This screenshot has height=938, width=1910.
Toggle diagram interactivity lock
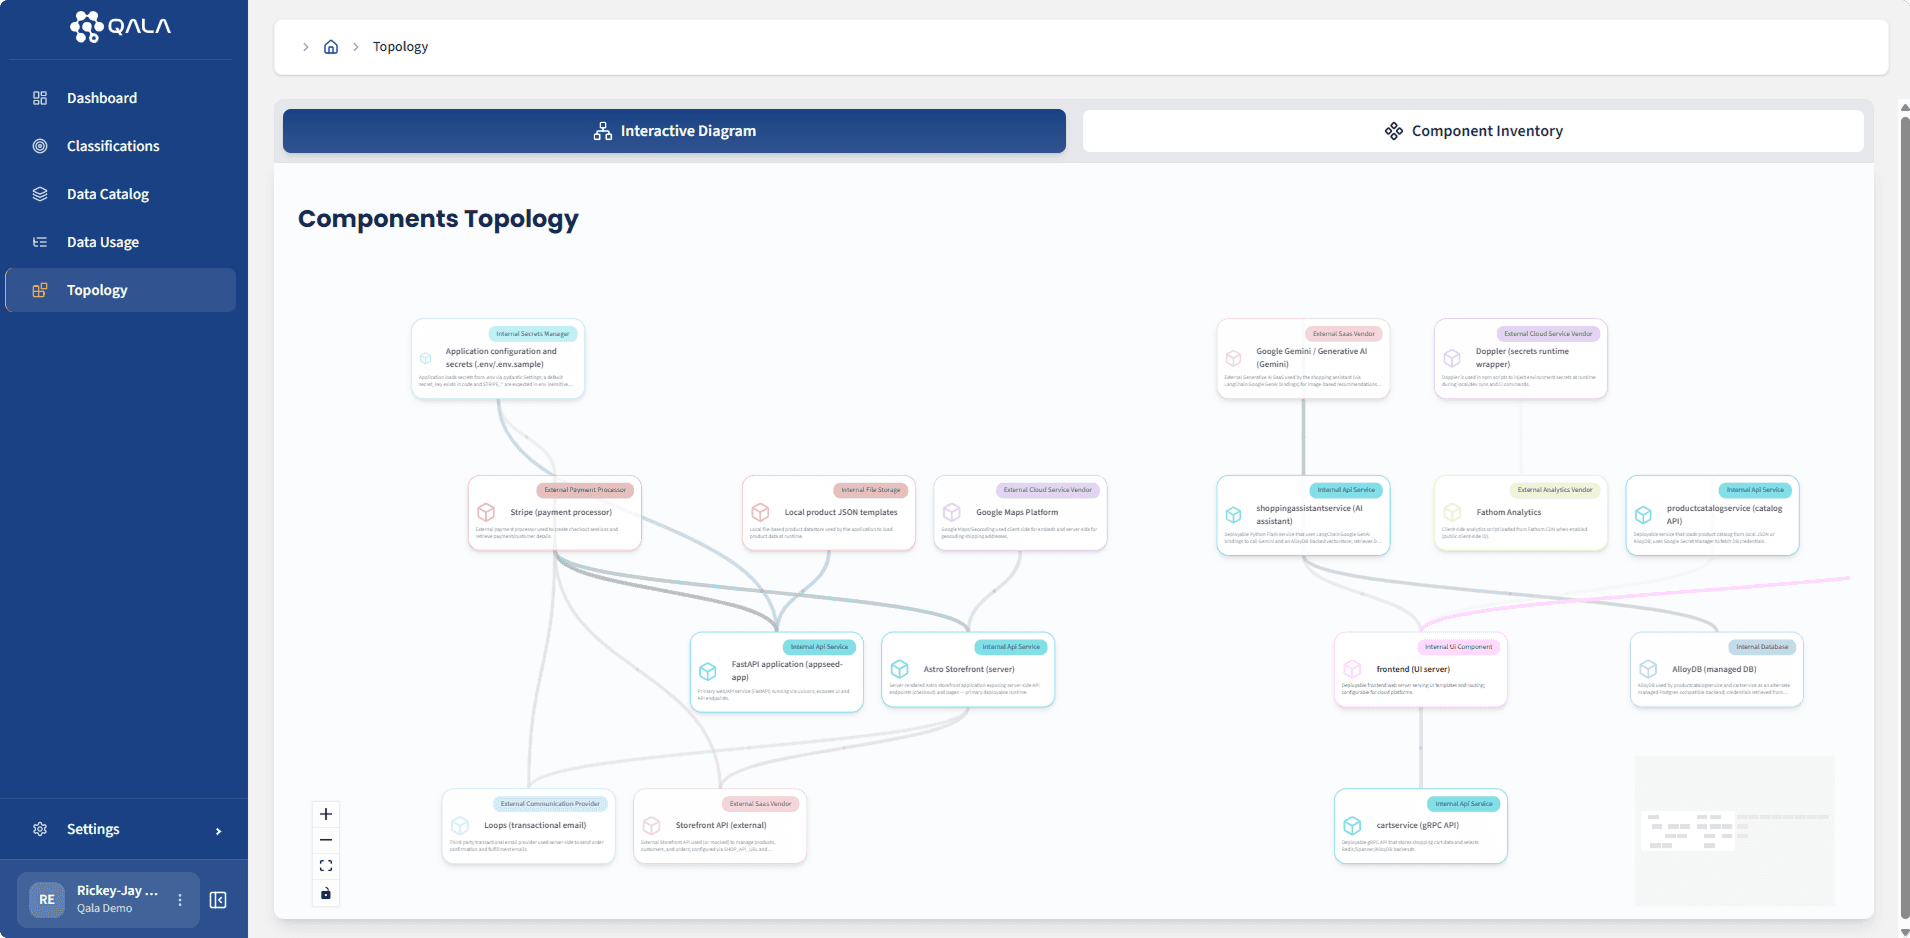(x=326, y=893)
